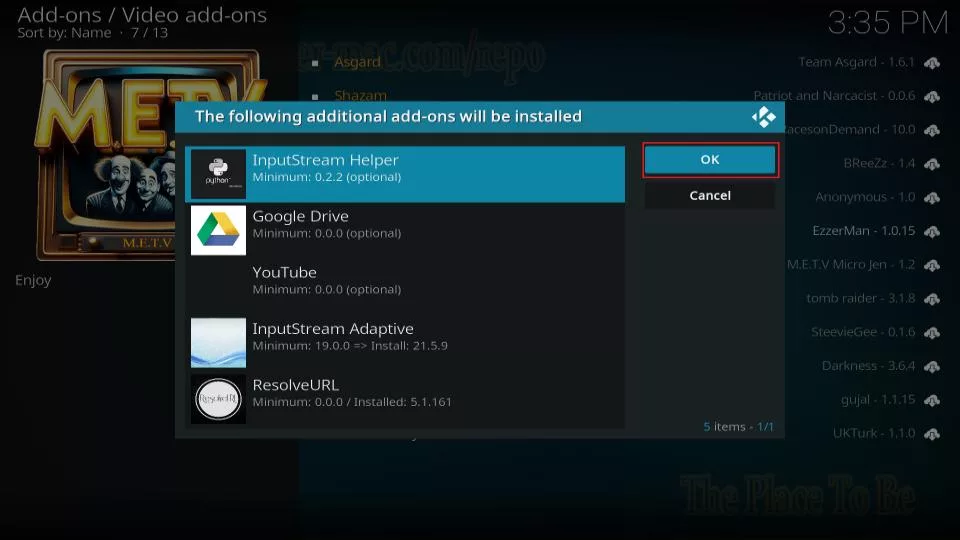This screenshot has width=960, height=540.
Task: Open the Asgard add-on entry
Action: click(x=357, y=62)
